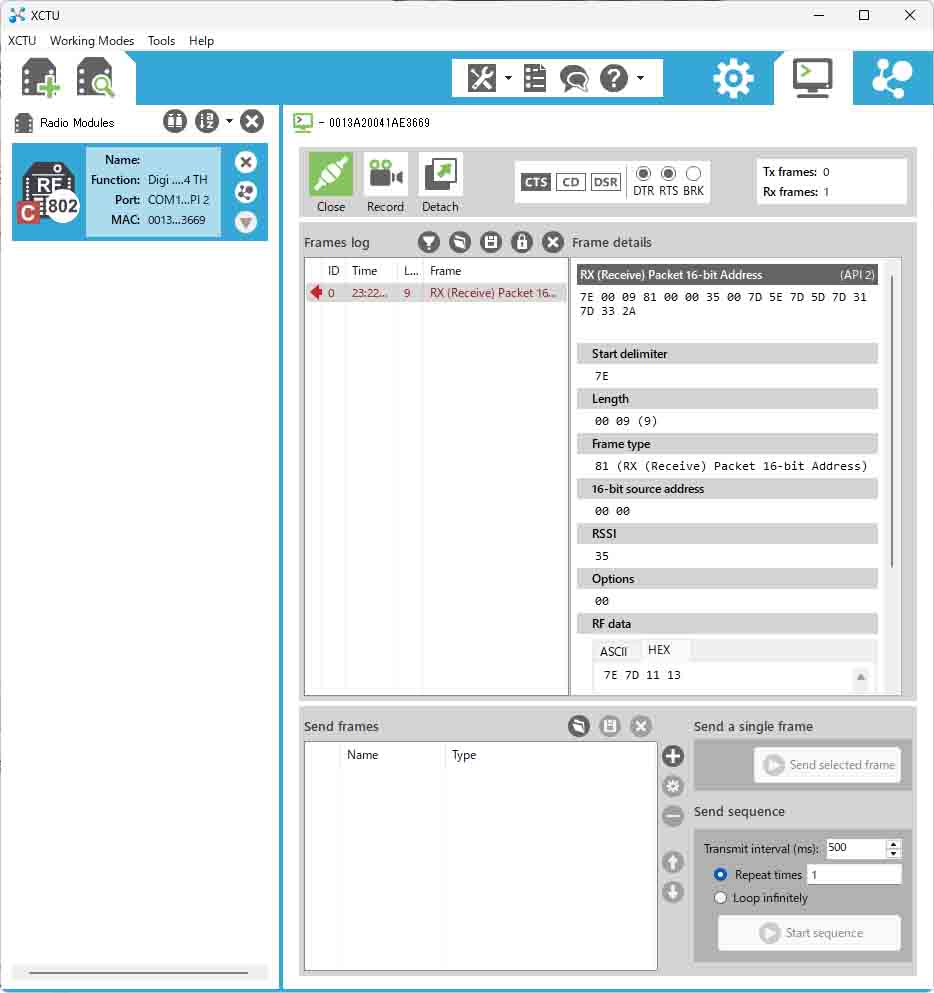Toggle the BRK line
The height and width of the screenshot is (993, 934).
click(x=693, y=174)
